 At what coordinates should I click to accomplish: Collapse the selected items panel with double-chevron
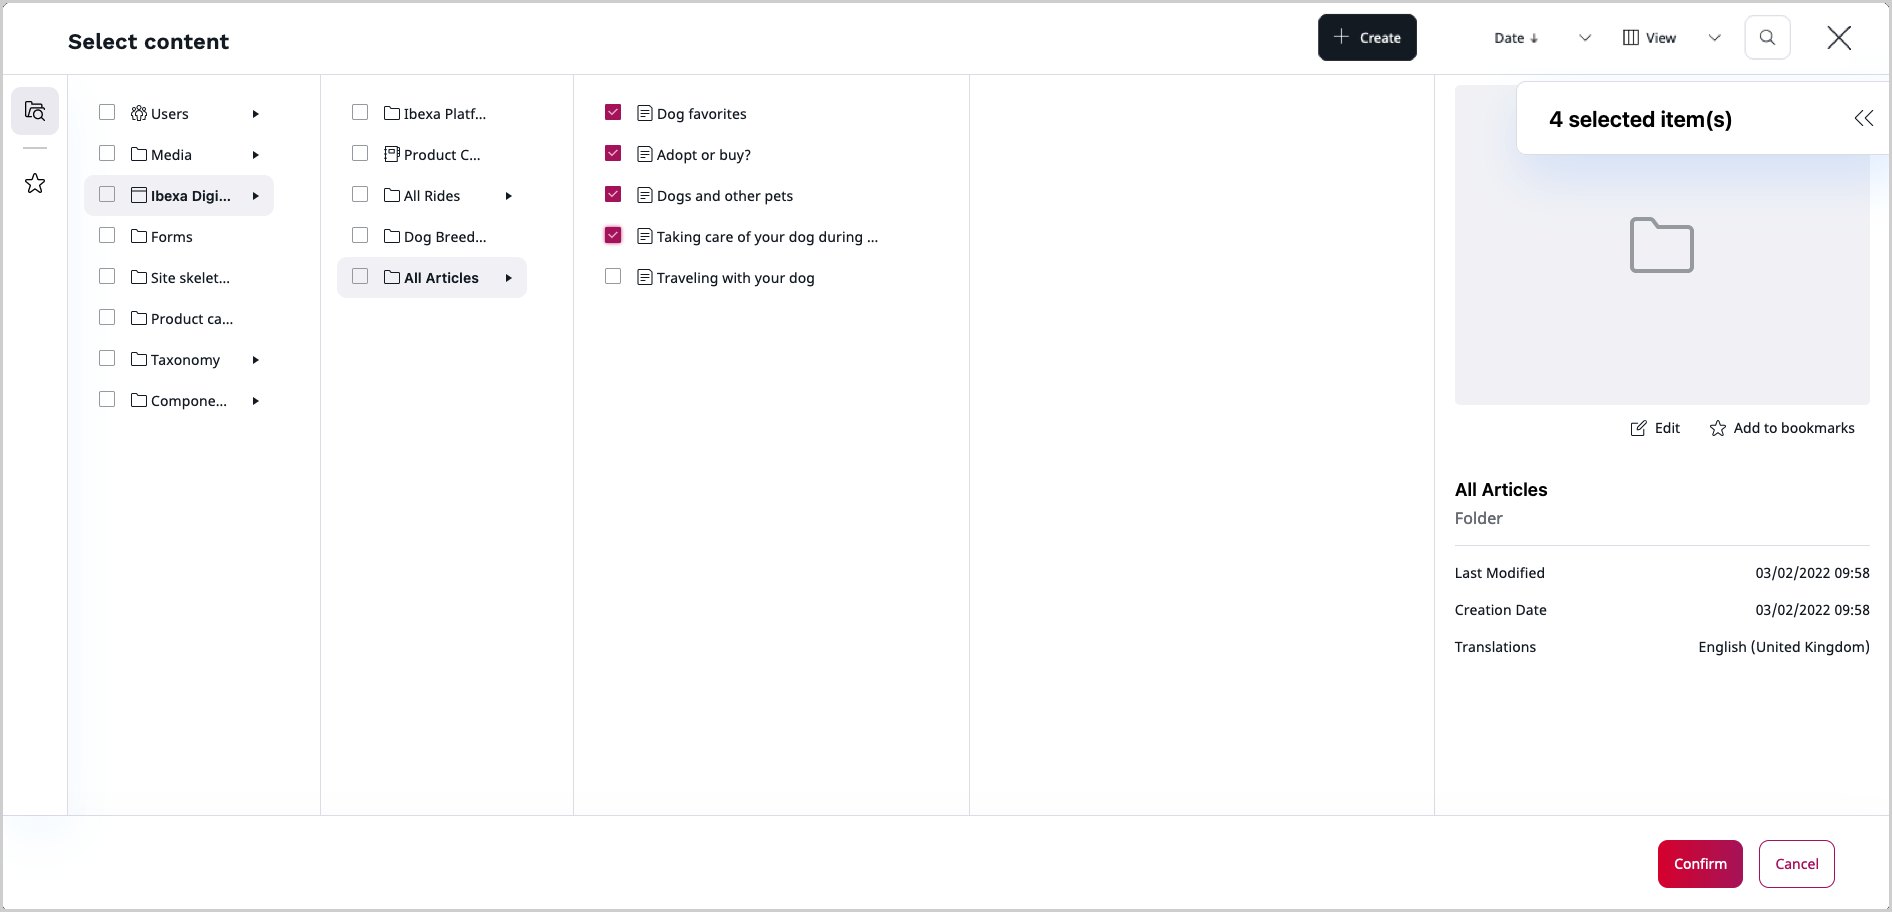1864,118
